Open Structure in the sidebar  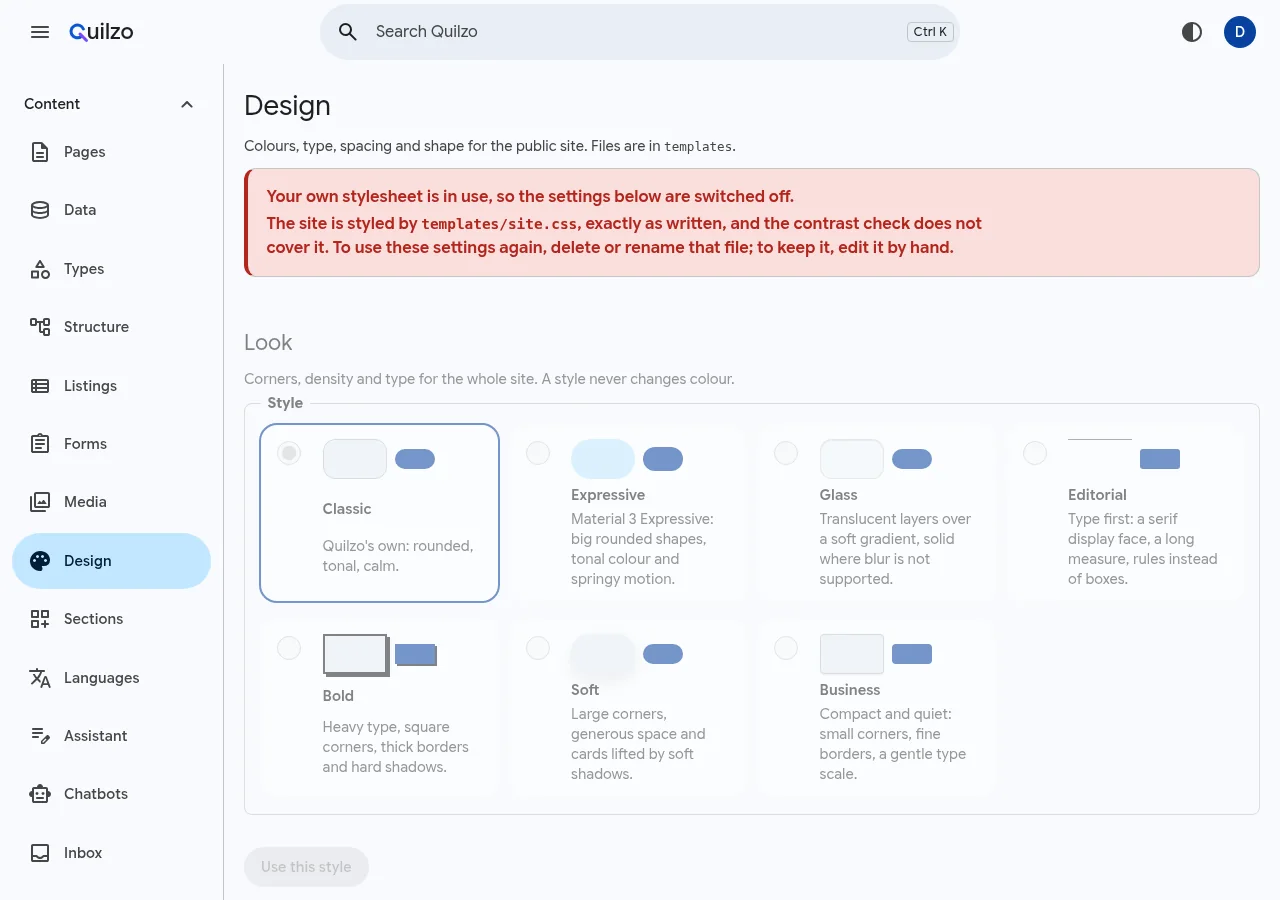111,327
